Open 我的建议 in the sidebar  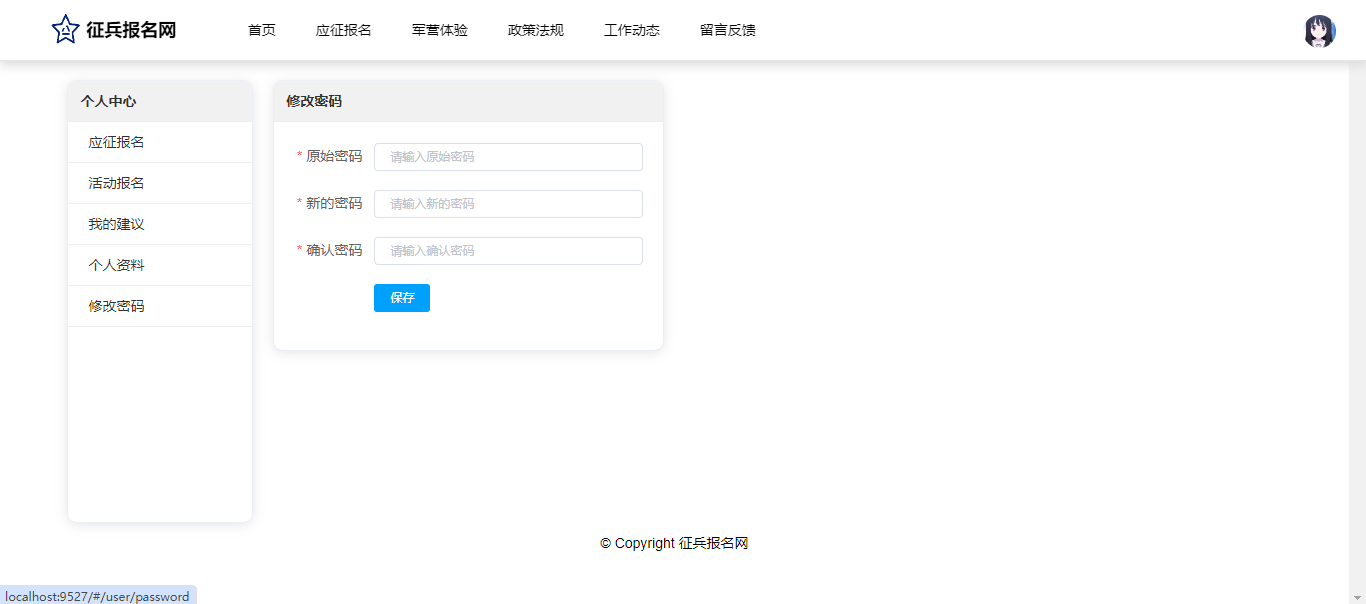tap(160, 224)
